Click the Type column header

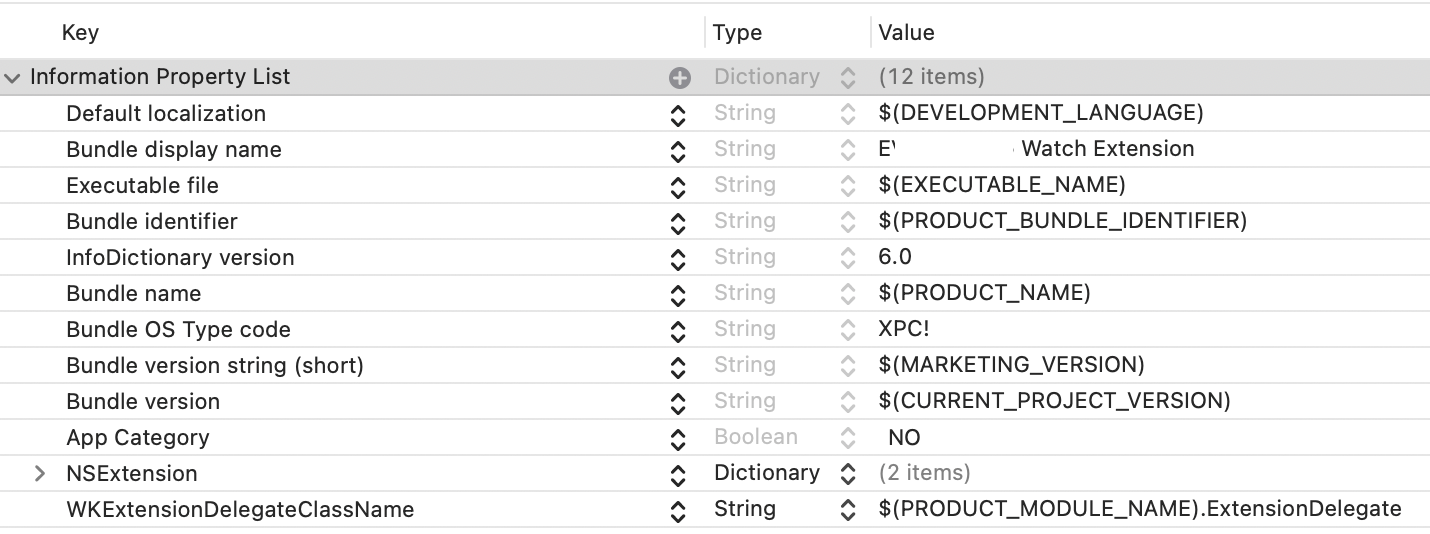click(x=738, y=33)
